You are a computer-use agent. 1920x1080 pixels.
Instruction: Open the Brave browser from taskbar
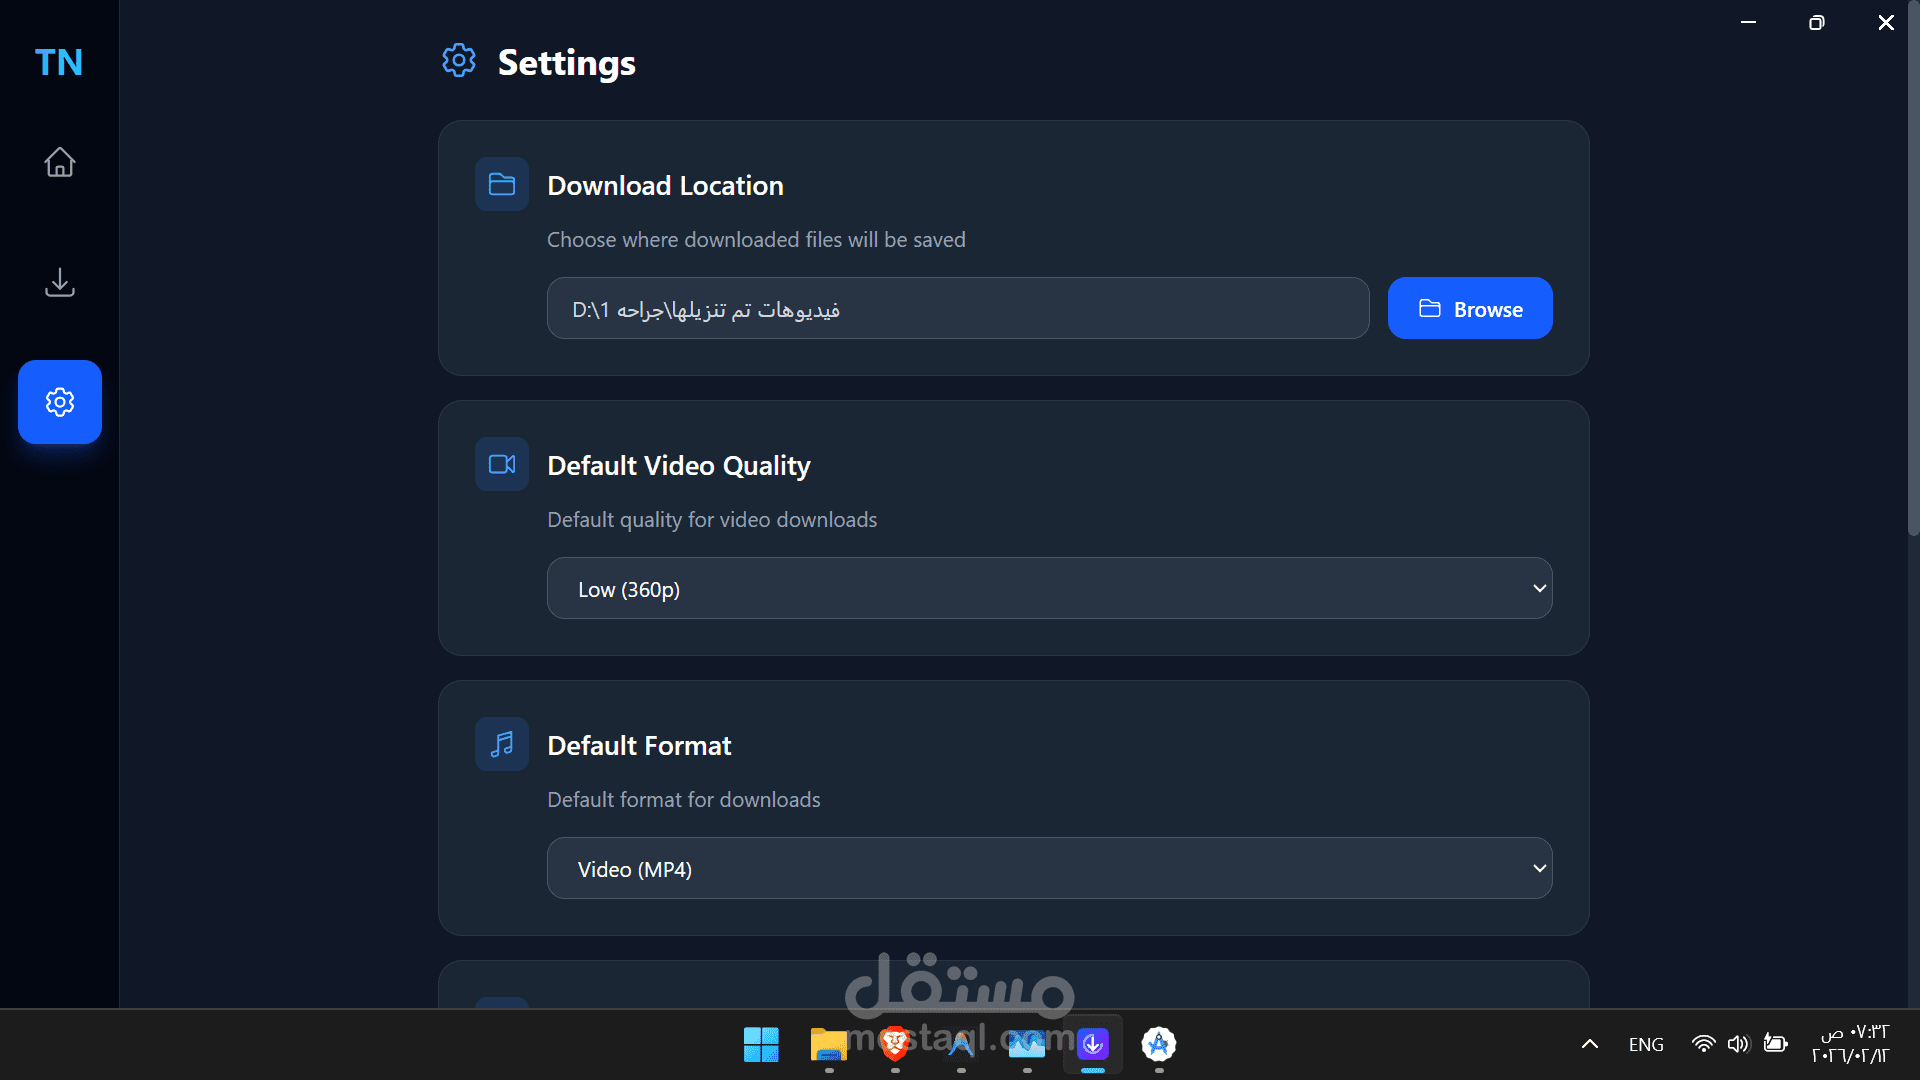click(895, 1045)
